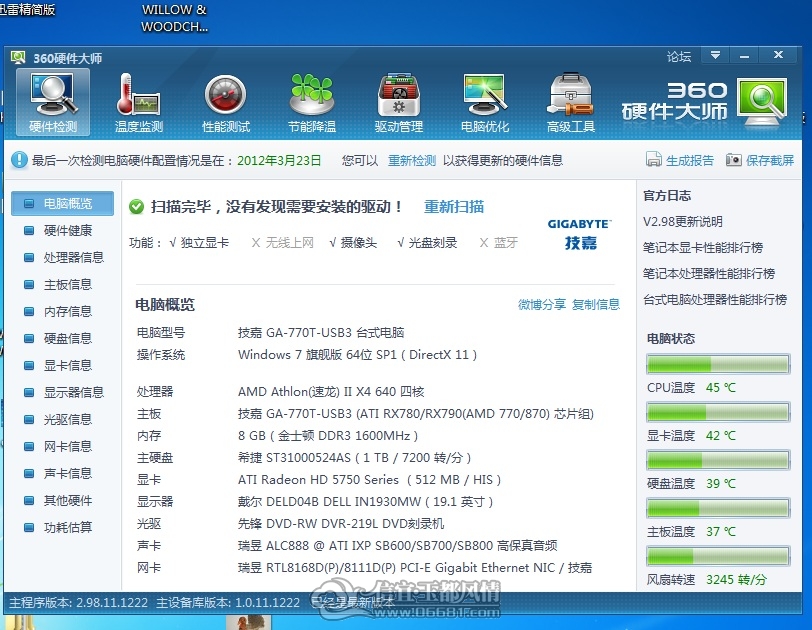Click the 戴尔 DELL IN1930MW monitor text
Image resolution: width=812 pixels, height=630 pixels.
366,502
